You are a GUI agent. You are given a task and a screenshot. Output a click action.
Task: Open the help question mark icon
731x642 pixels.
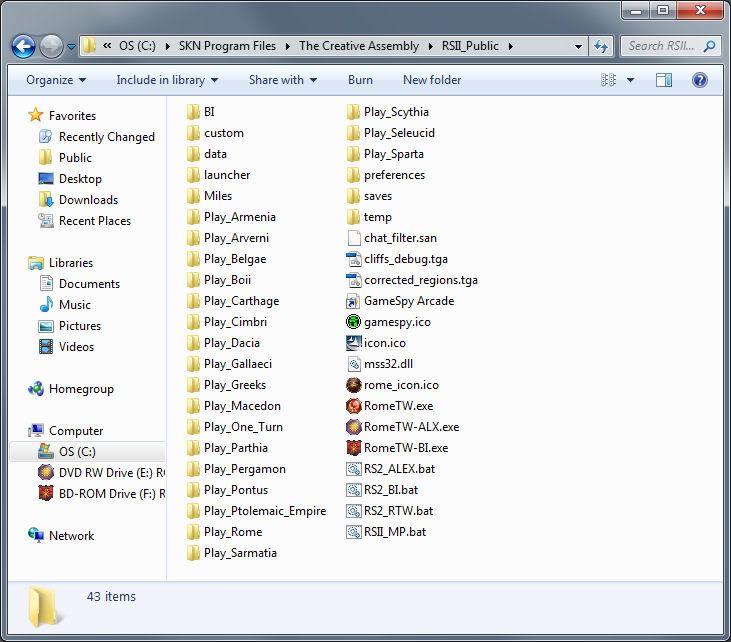[x=700, y=80]
